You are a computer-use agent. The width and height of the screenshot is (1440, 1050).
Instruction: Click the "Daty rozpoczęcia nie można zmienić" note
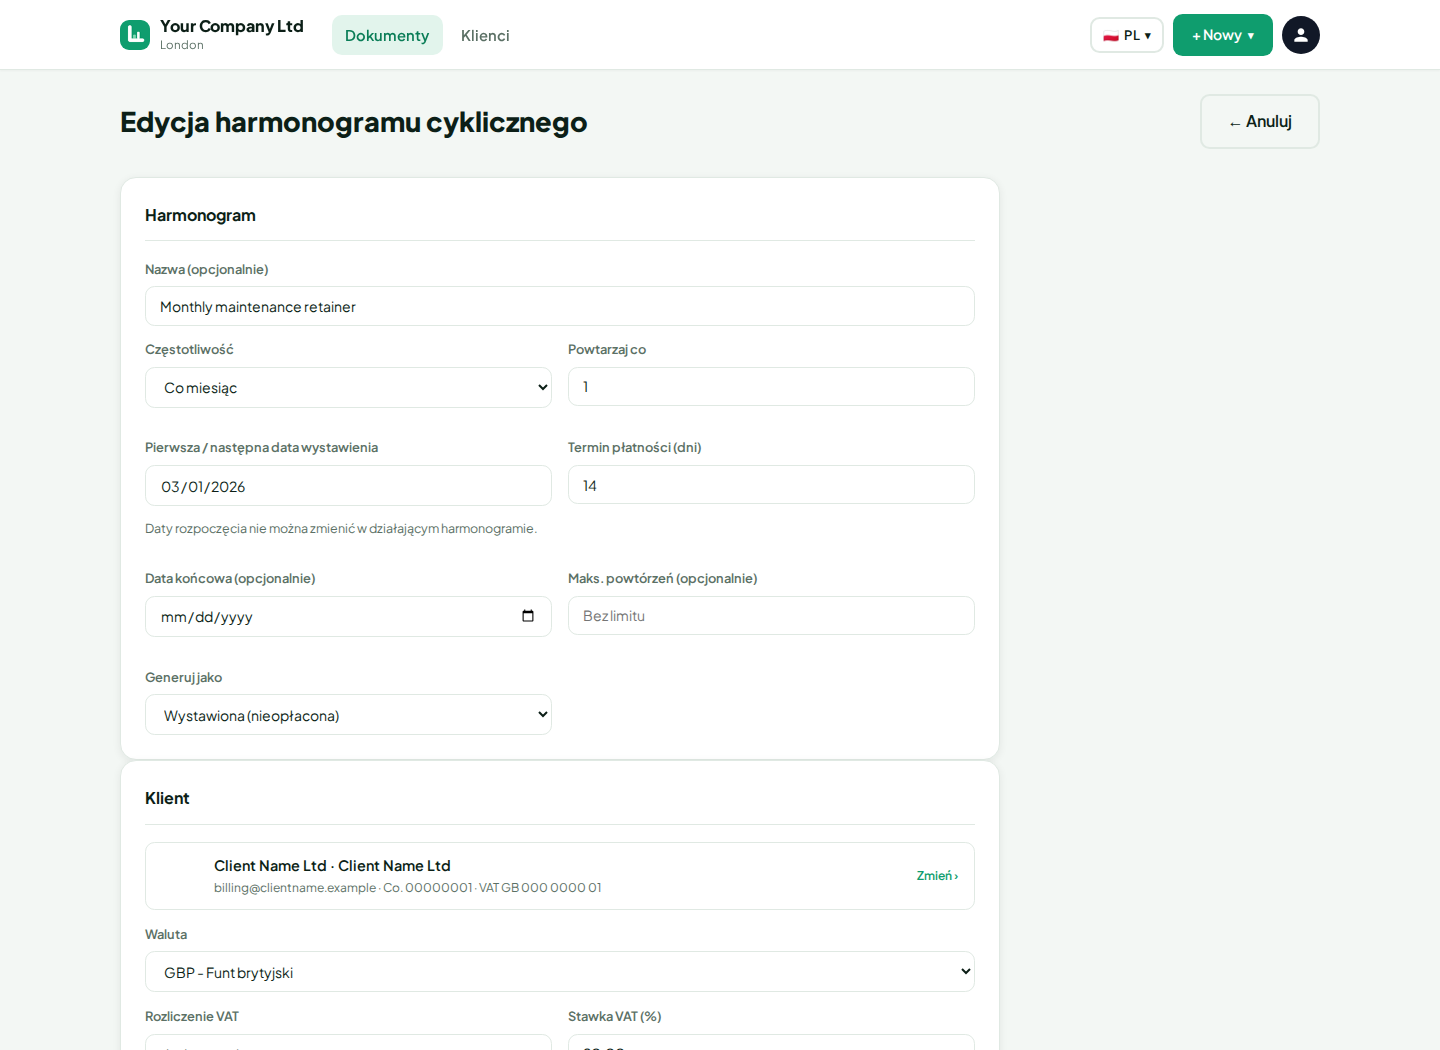[x=341, y=529]
